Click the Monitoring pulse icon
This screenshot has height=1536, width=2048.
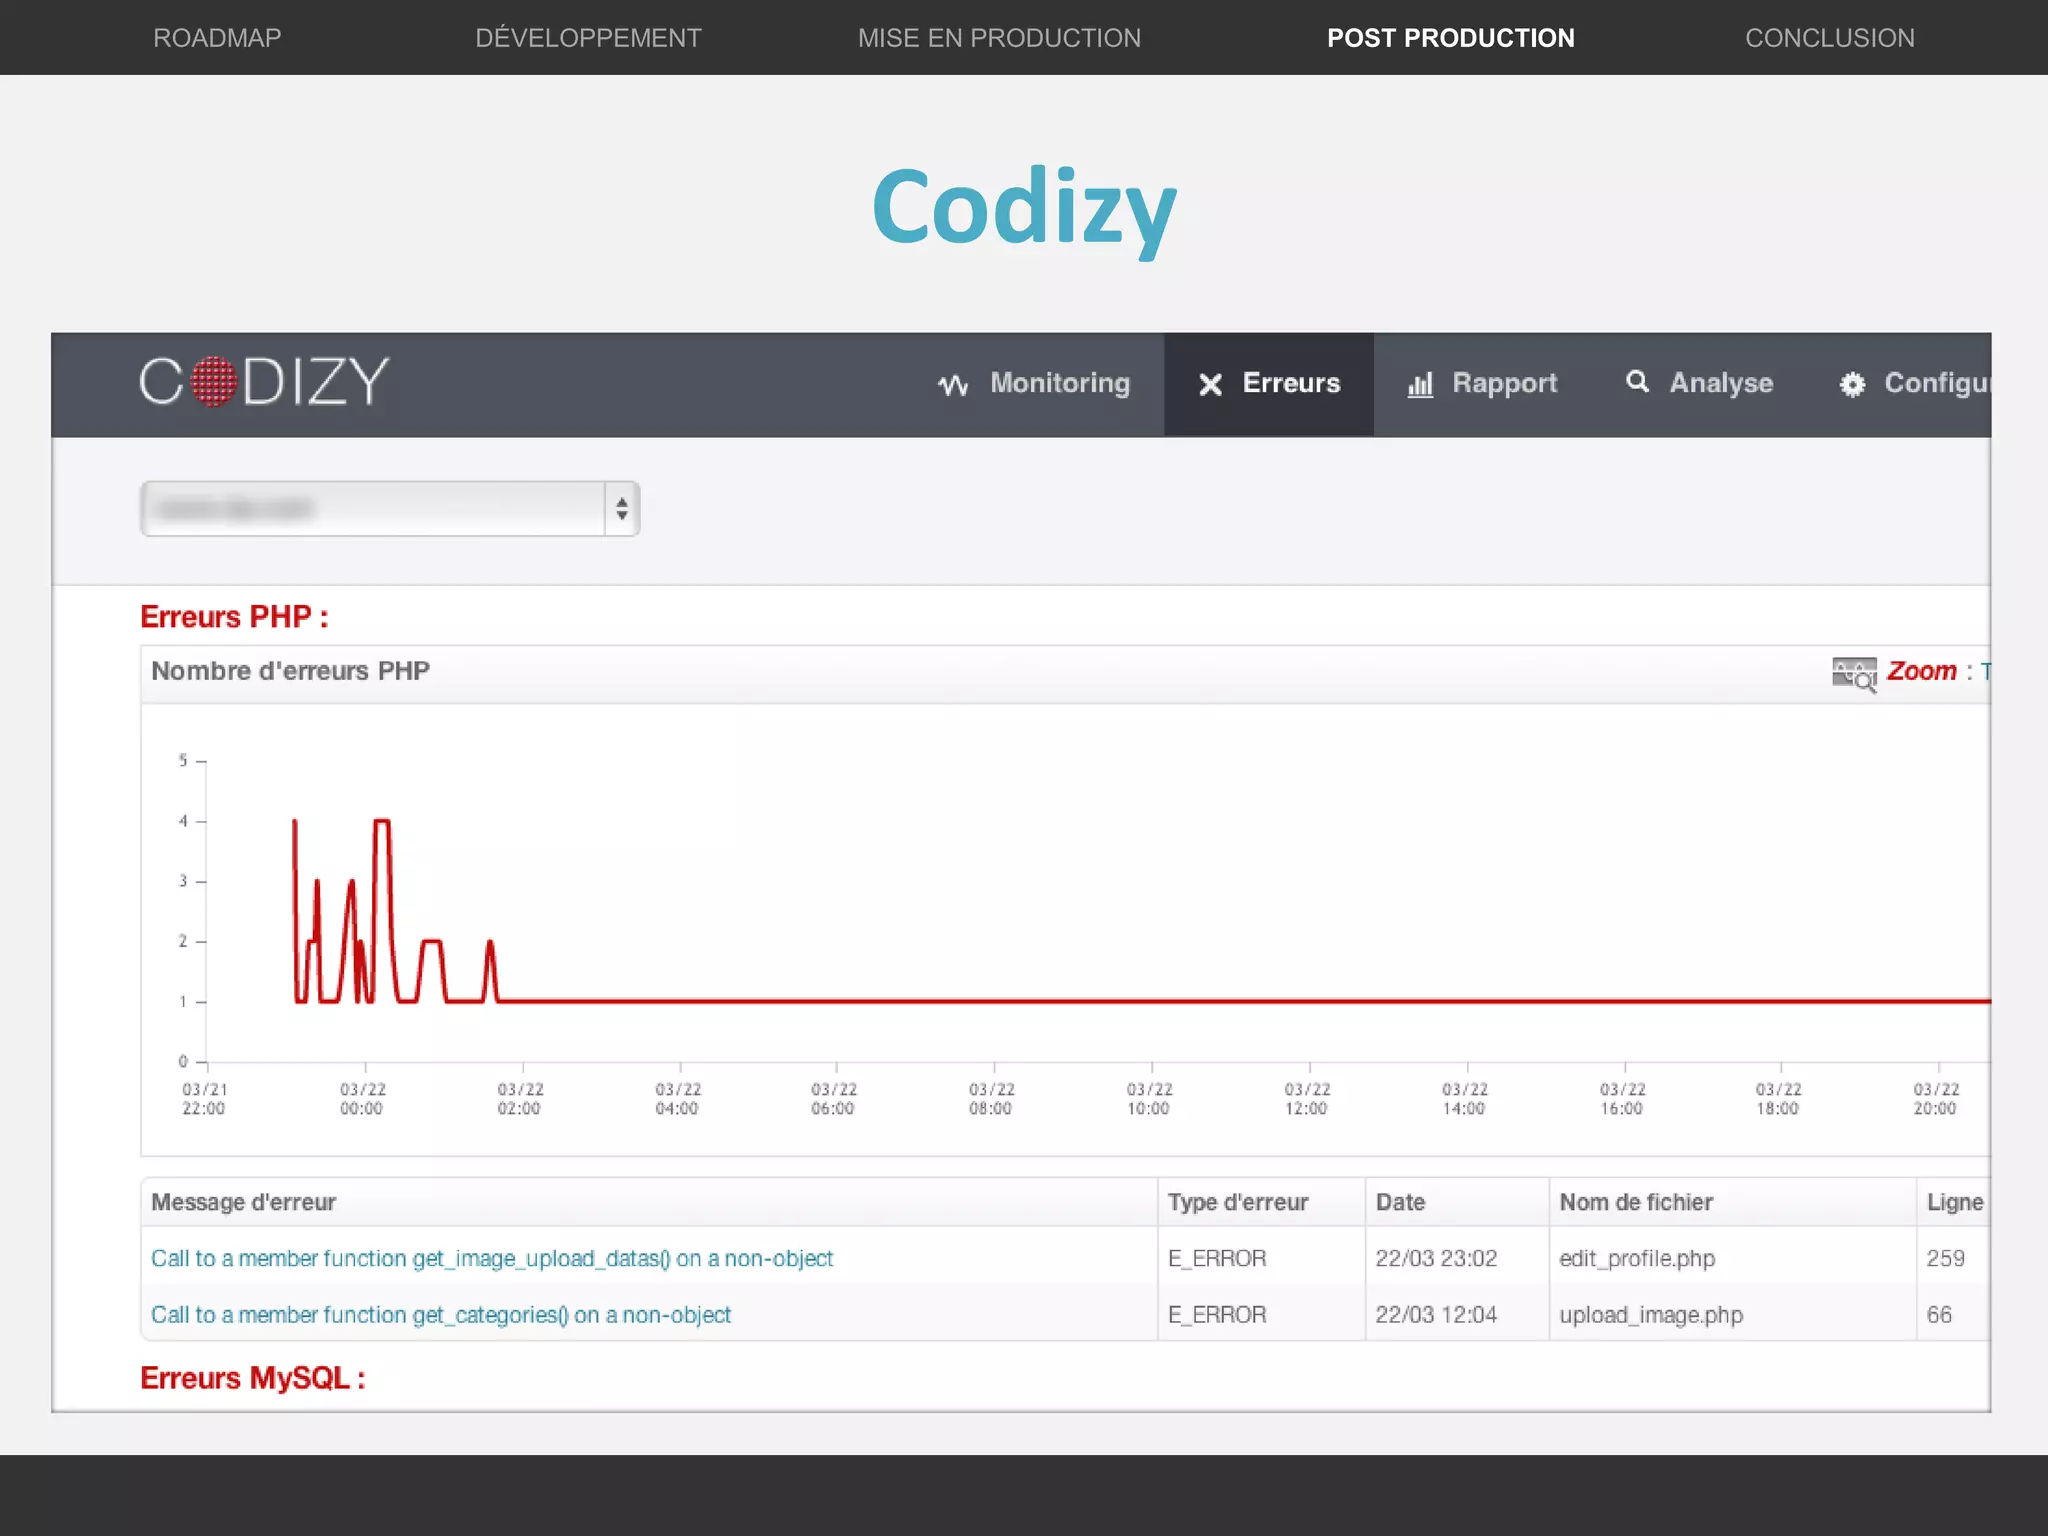point(953,385)
